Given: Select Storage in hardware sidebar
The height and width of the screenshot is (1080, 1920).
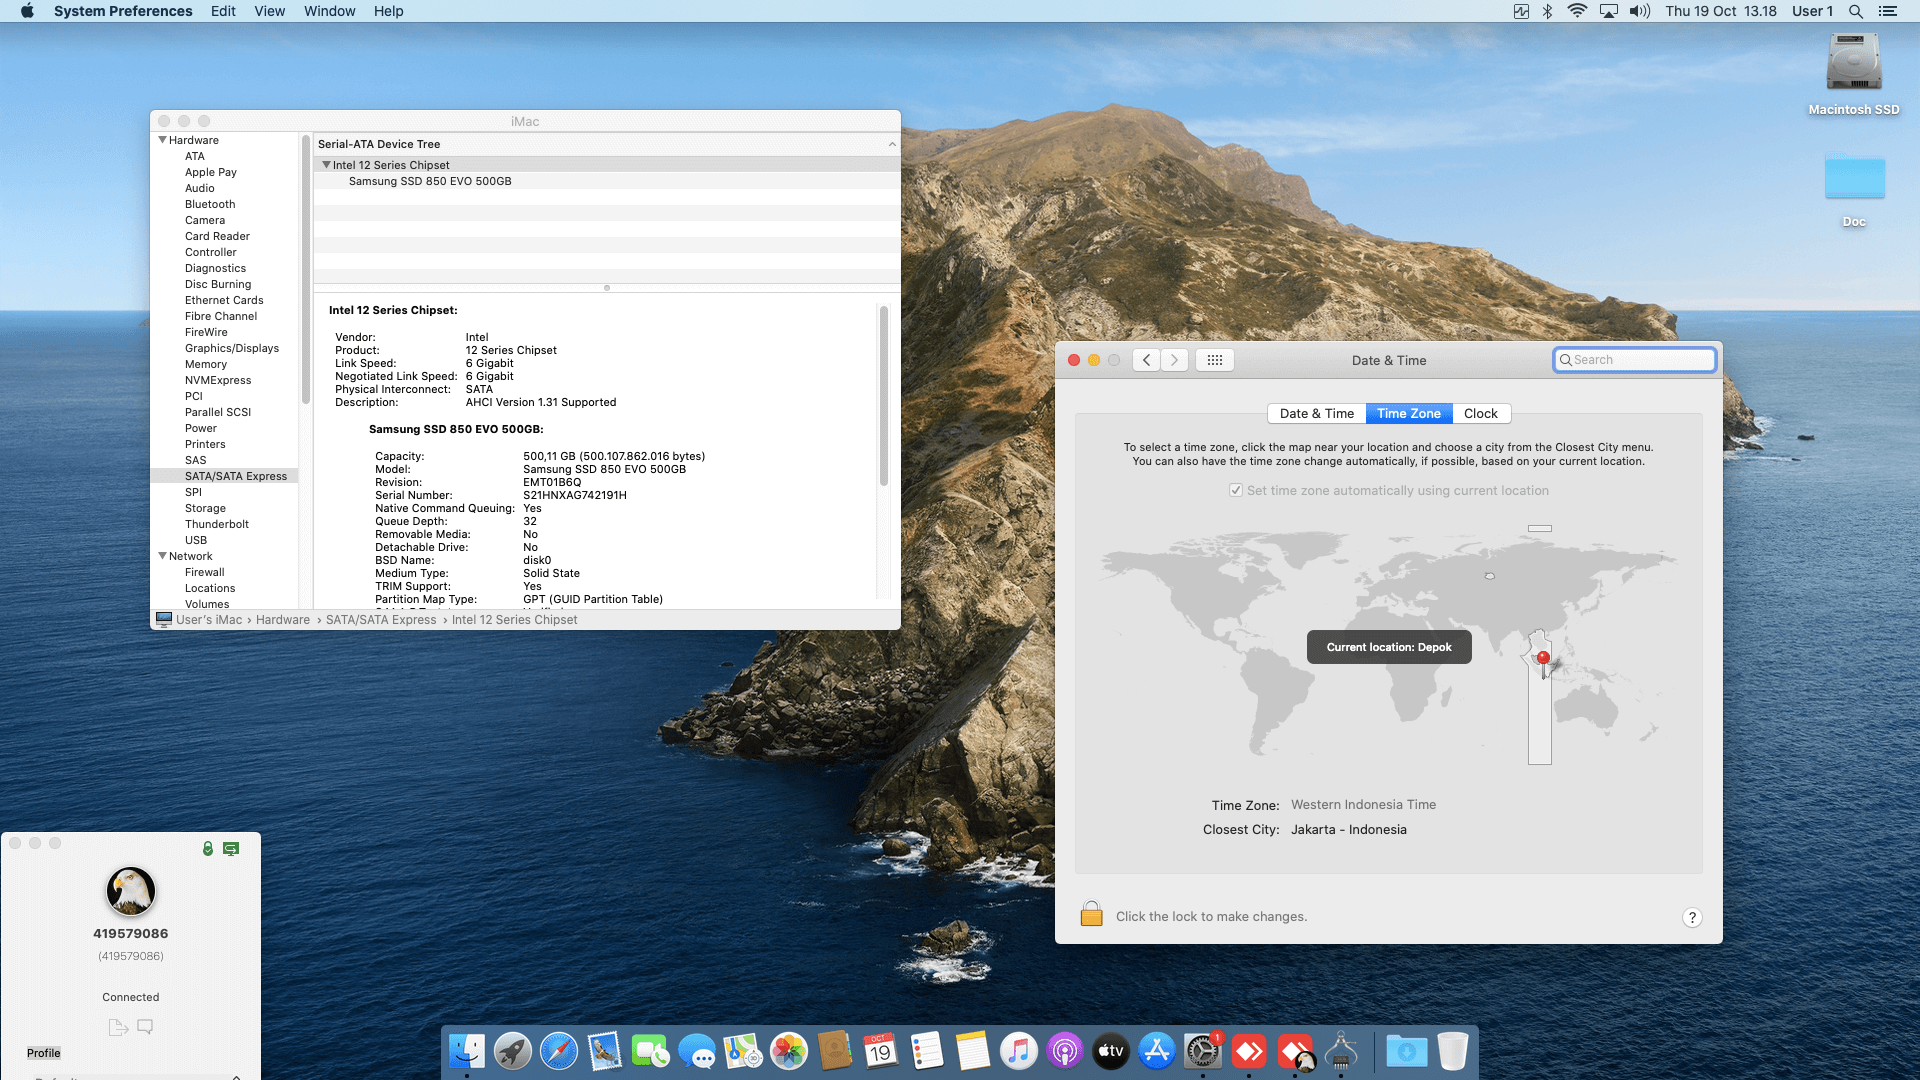Looking at the screenshot, I should point(205,508).
